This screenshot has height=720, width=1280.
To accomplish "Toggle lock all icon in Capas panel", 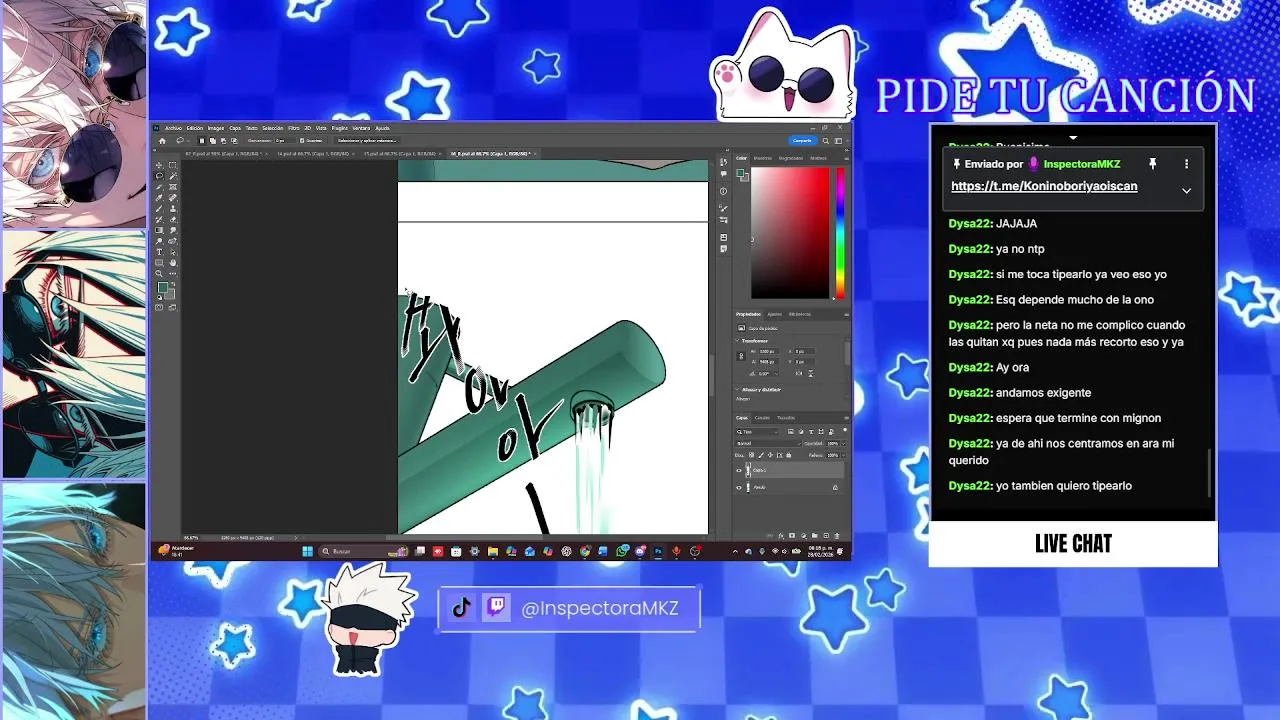I will [x=789, y=455].
